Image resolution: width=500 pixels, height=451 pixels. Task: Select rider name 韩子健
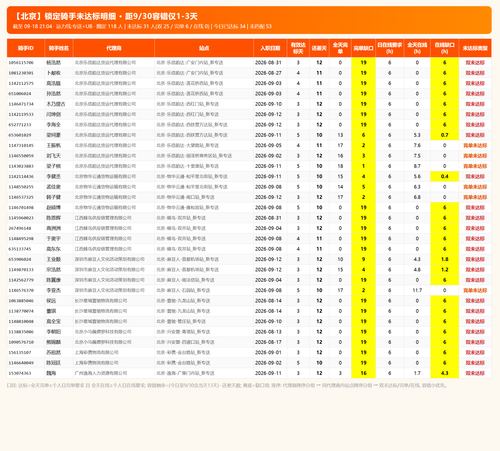click(53, 197)
